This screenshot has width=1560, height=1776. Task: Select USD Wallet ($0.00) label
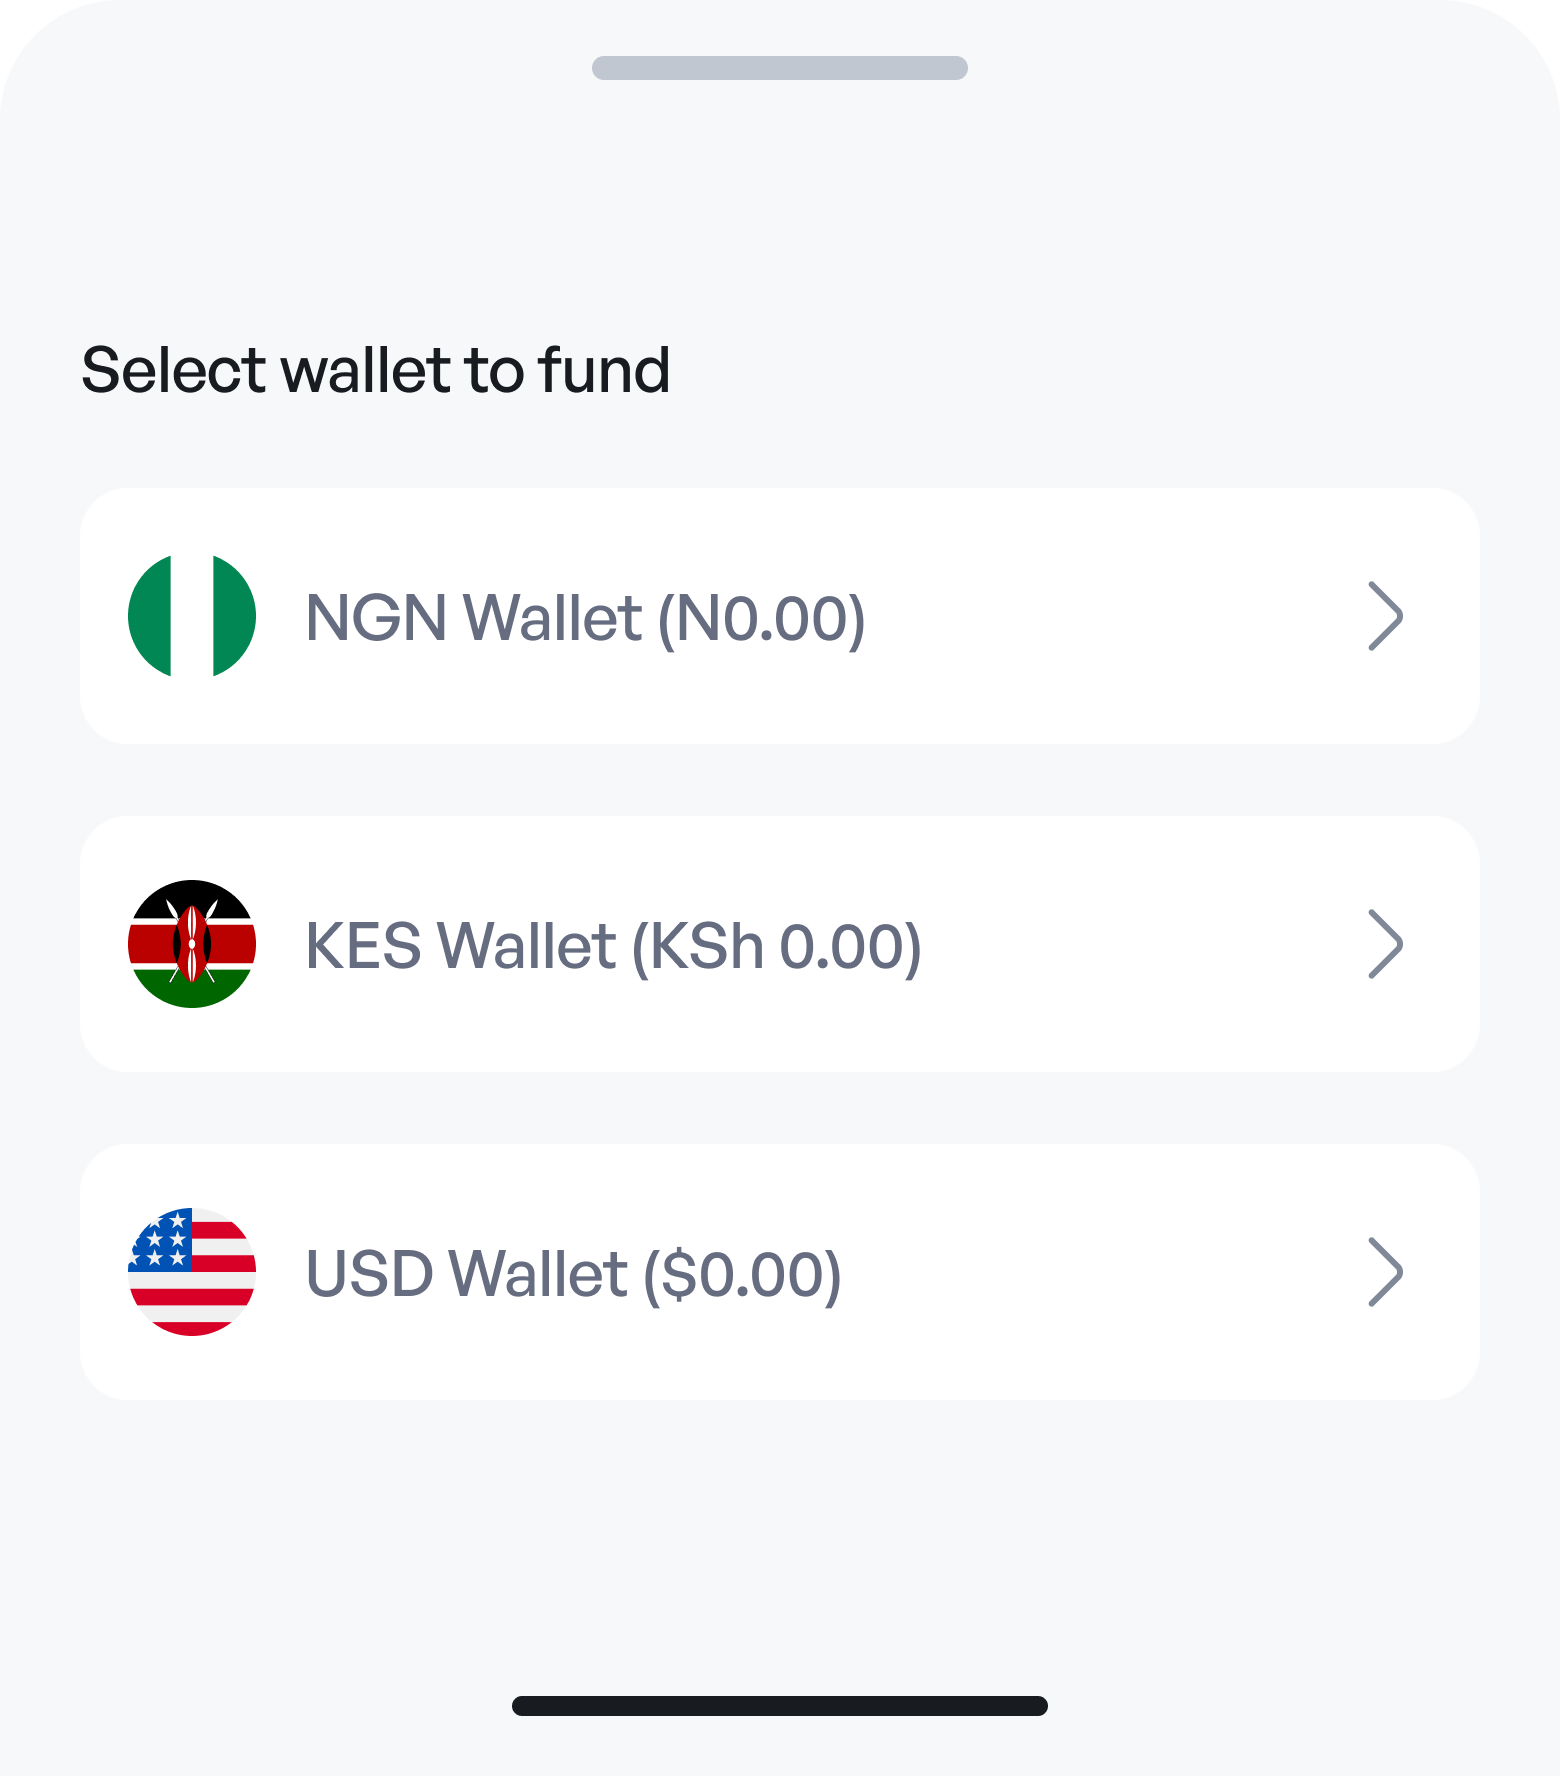pos(573,1275)
